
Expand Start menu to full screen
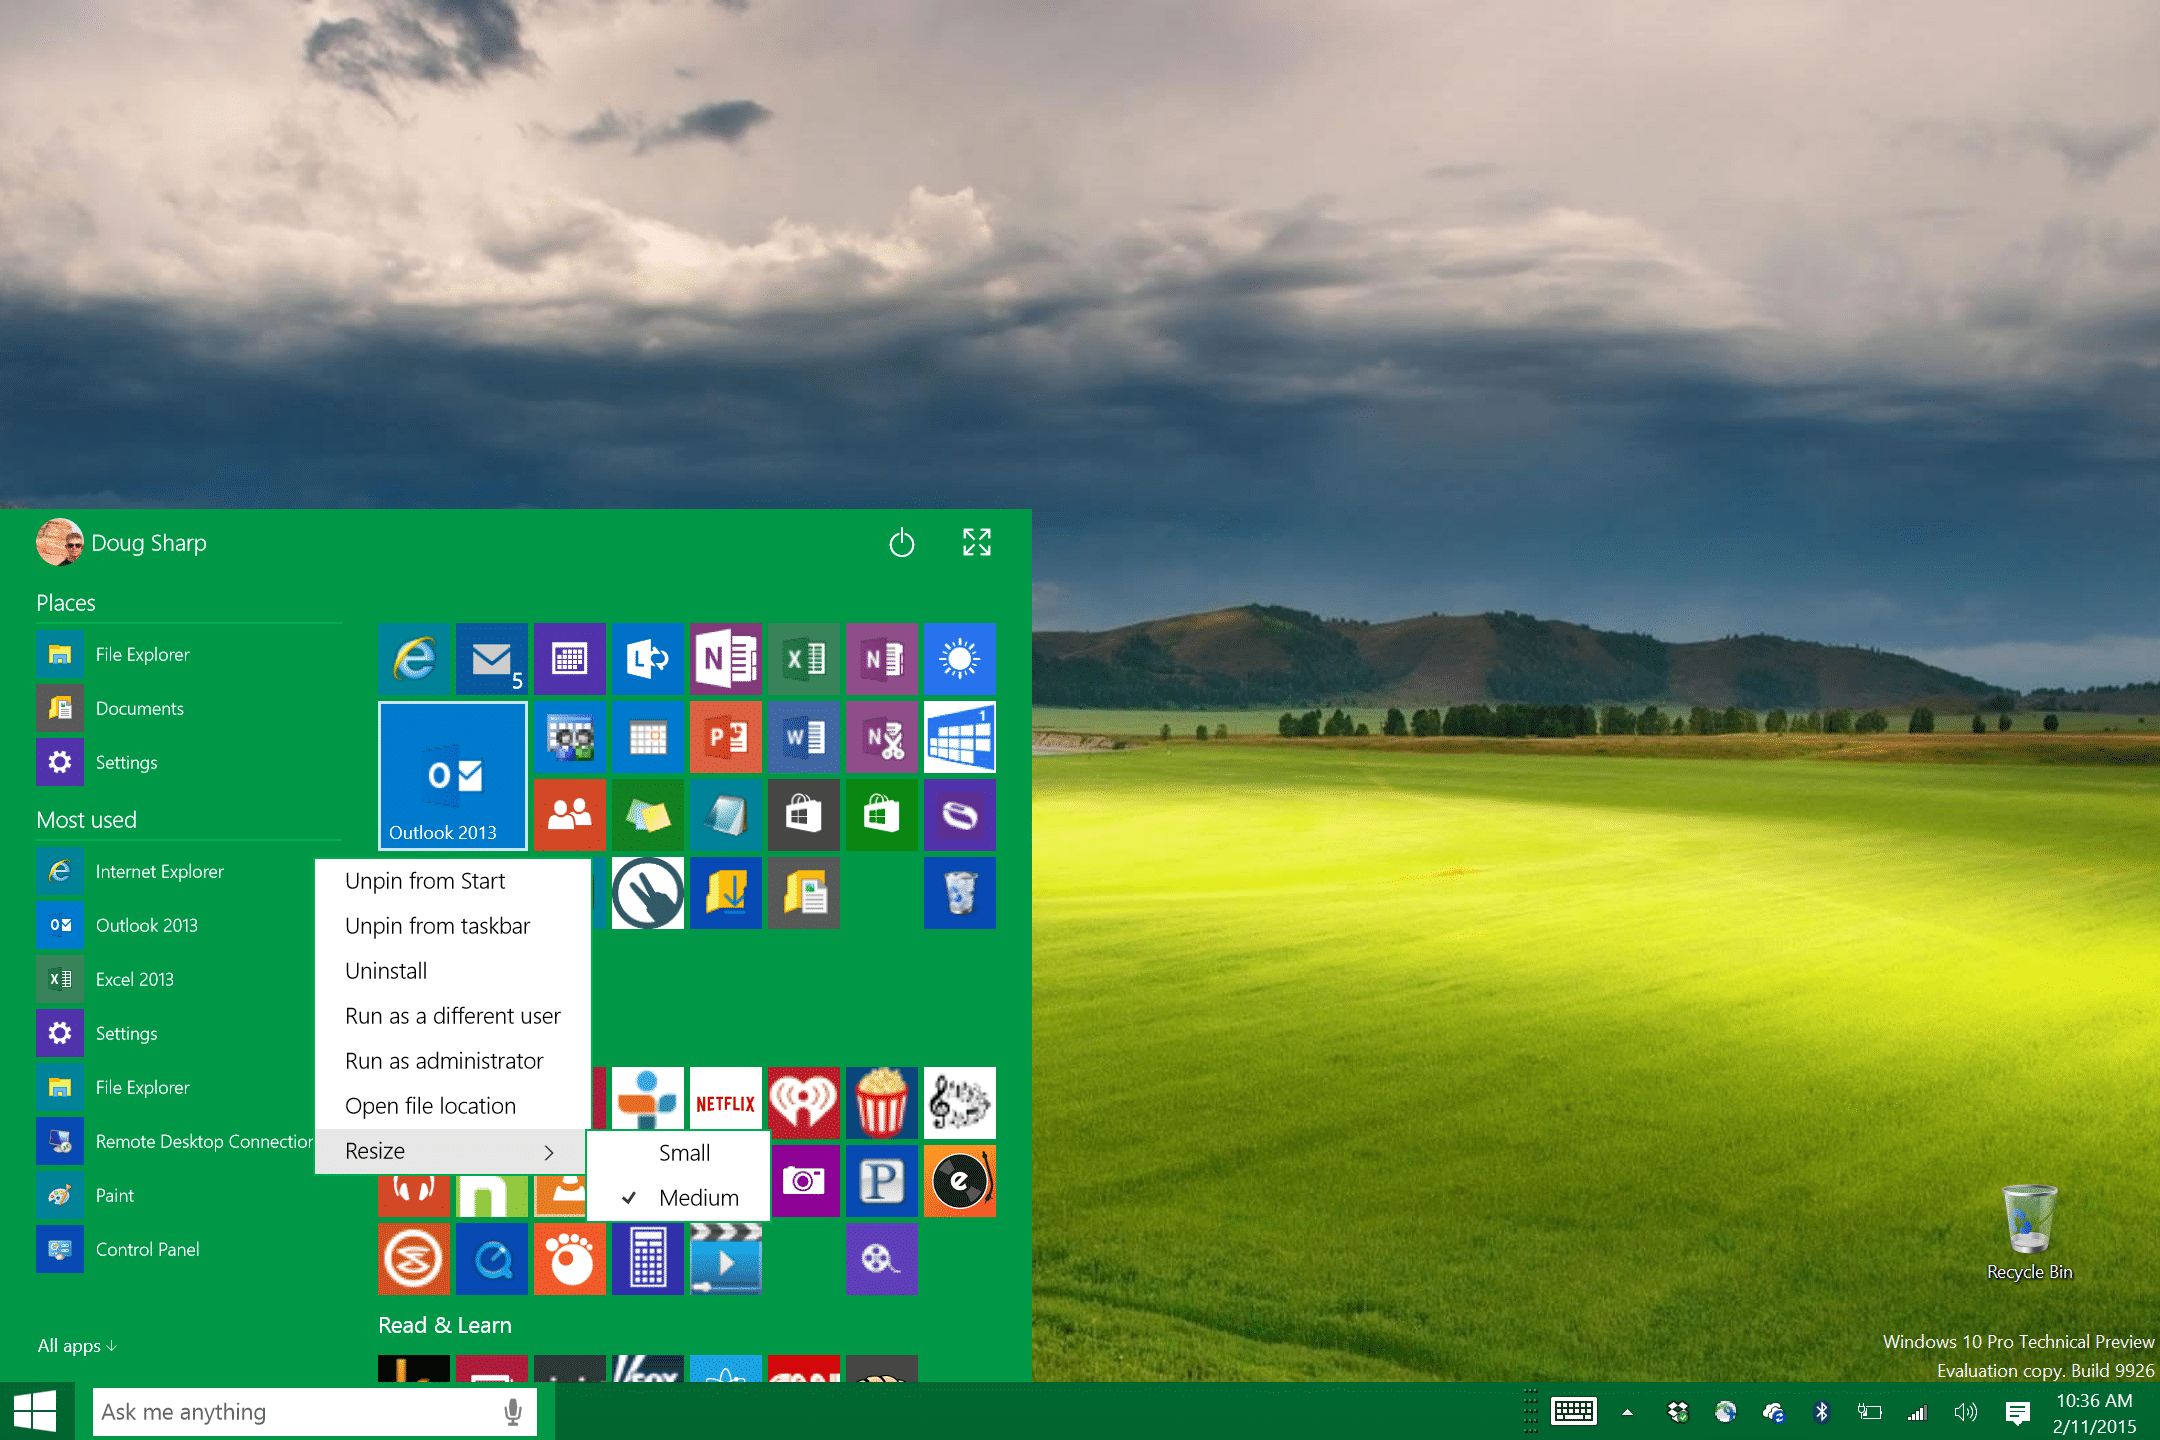coord(977,543)
